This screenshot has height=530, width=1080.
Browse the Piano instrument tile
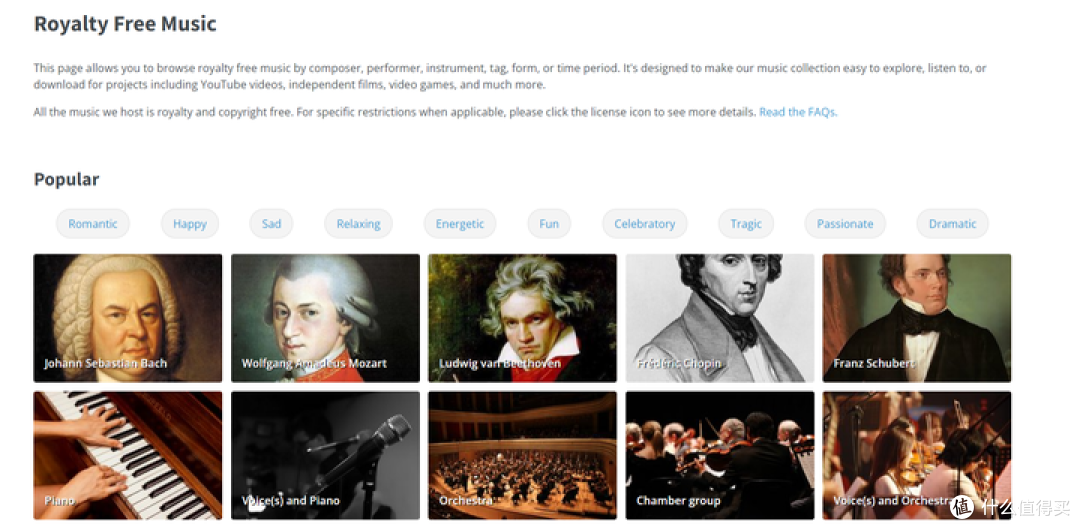coord(128,456)
